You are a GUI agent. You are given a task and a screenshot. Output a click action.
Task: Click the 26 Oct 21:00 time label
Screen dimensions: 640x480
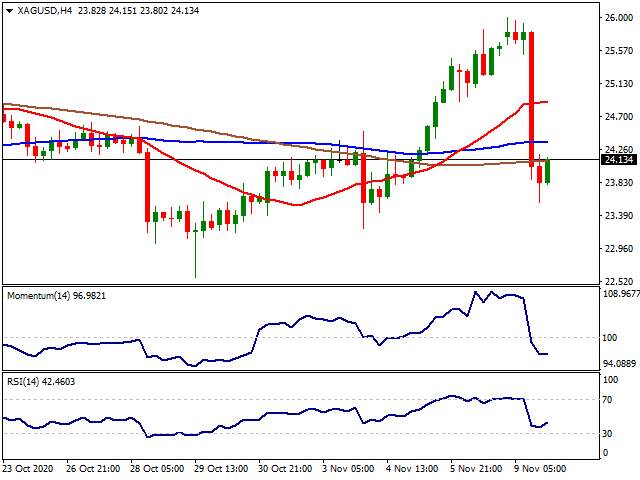click(x=93, y=468)
